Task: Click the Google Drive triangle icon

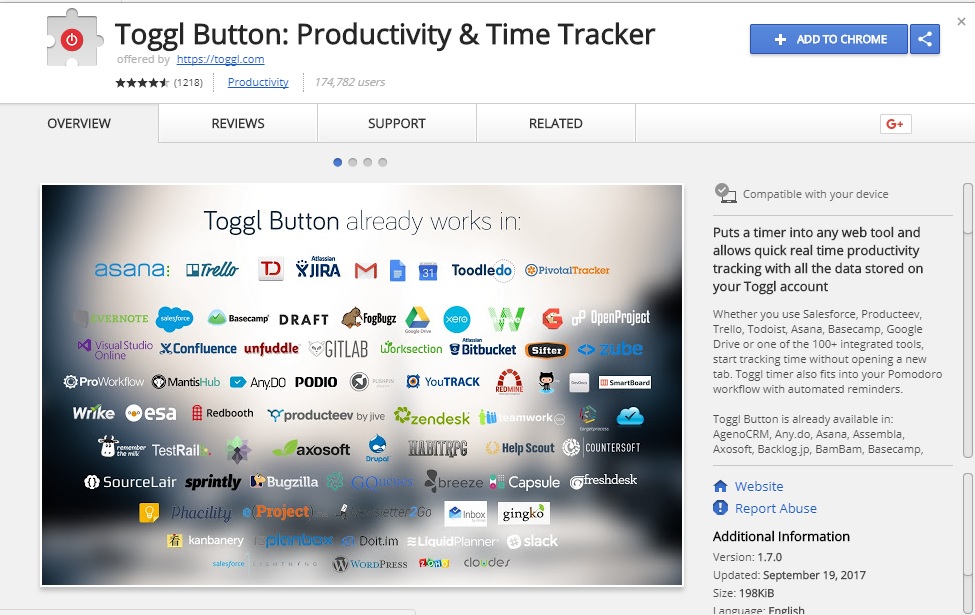Action: (417, 319)
